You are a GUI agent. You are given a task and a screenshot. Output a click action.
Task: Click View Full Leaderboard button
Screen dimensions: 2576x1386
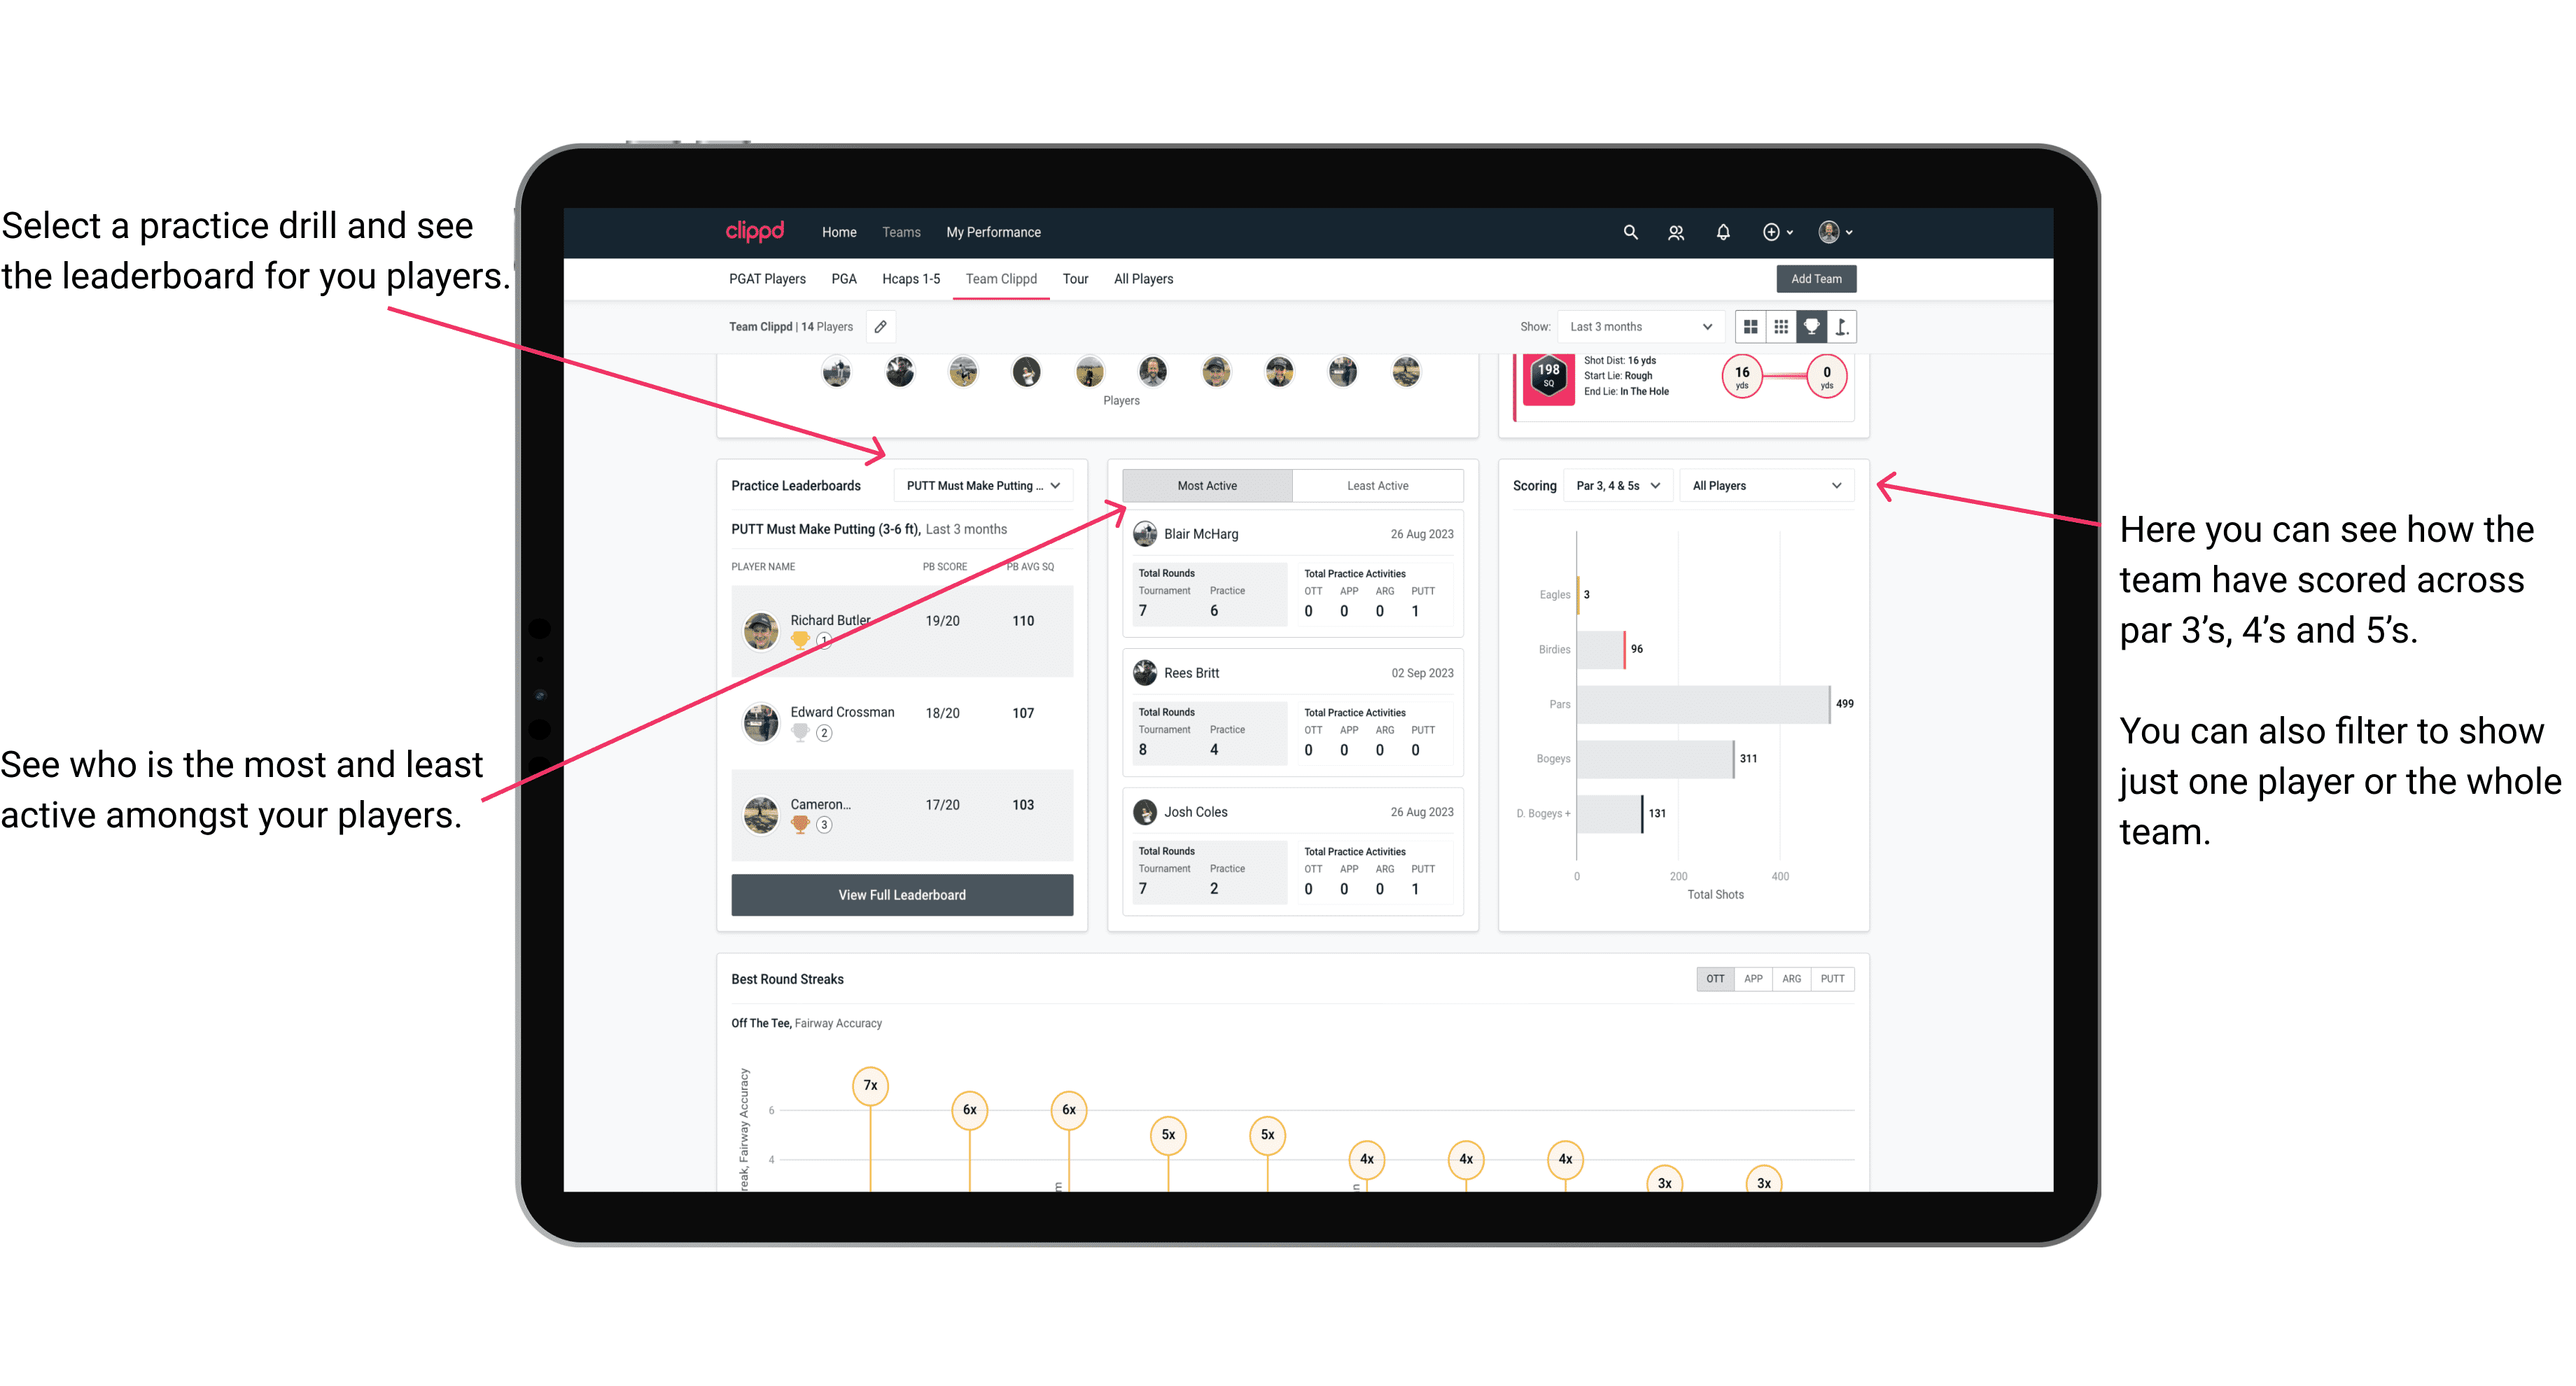tap(901, 896)
